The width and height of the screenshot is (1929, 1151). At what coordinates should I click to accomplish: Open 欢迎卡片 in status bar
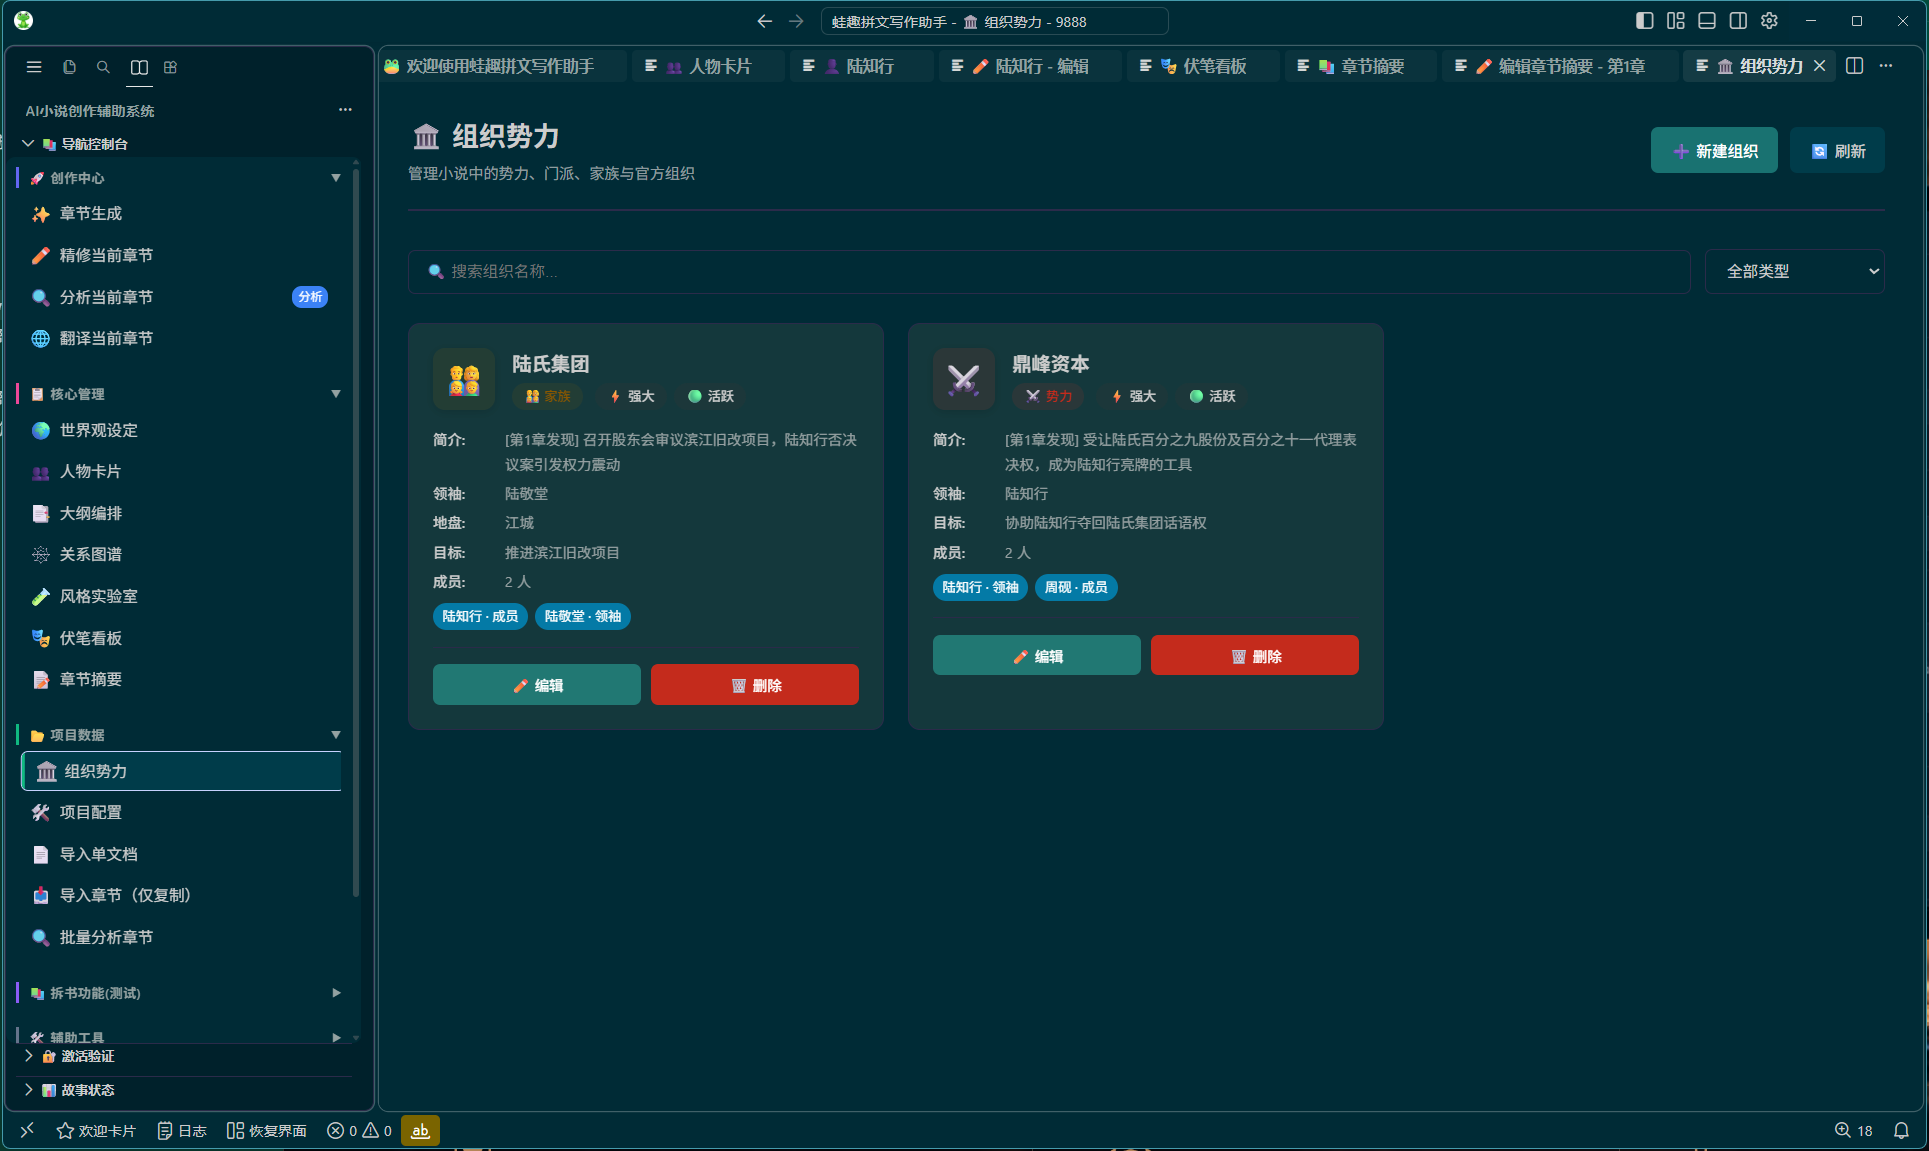[x=96, y=1131]
